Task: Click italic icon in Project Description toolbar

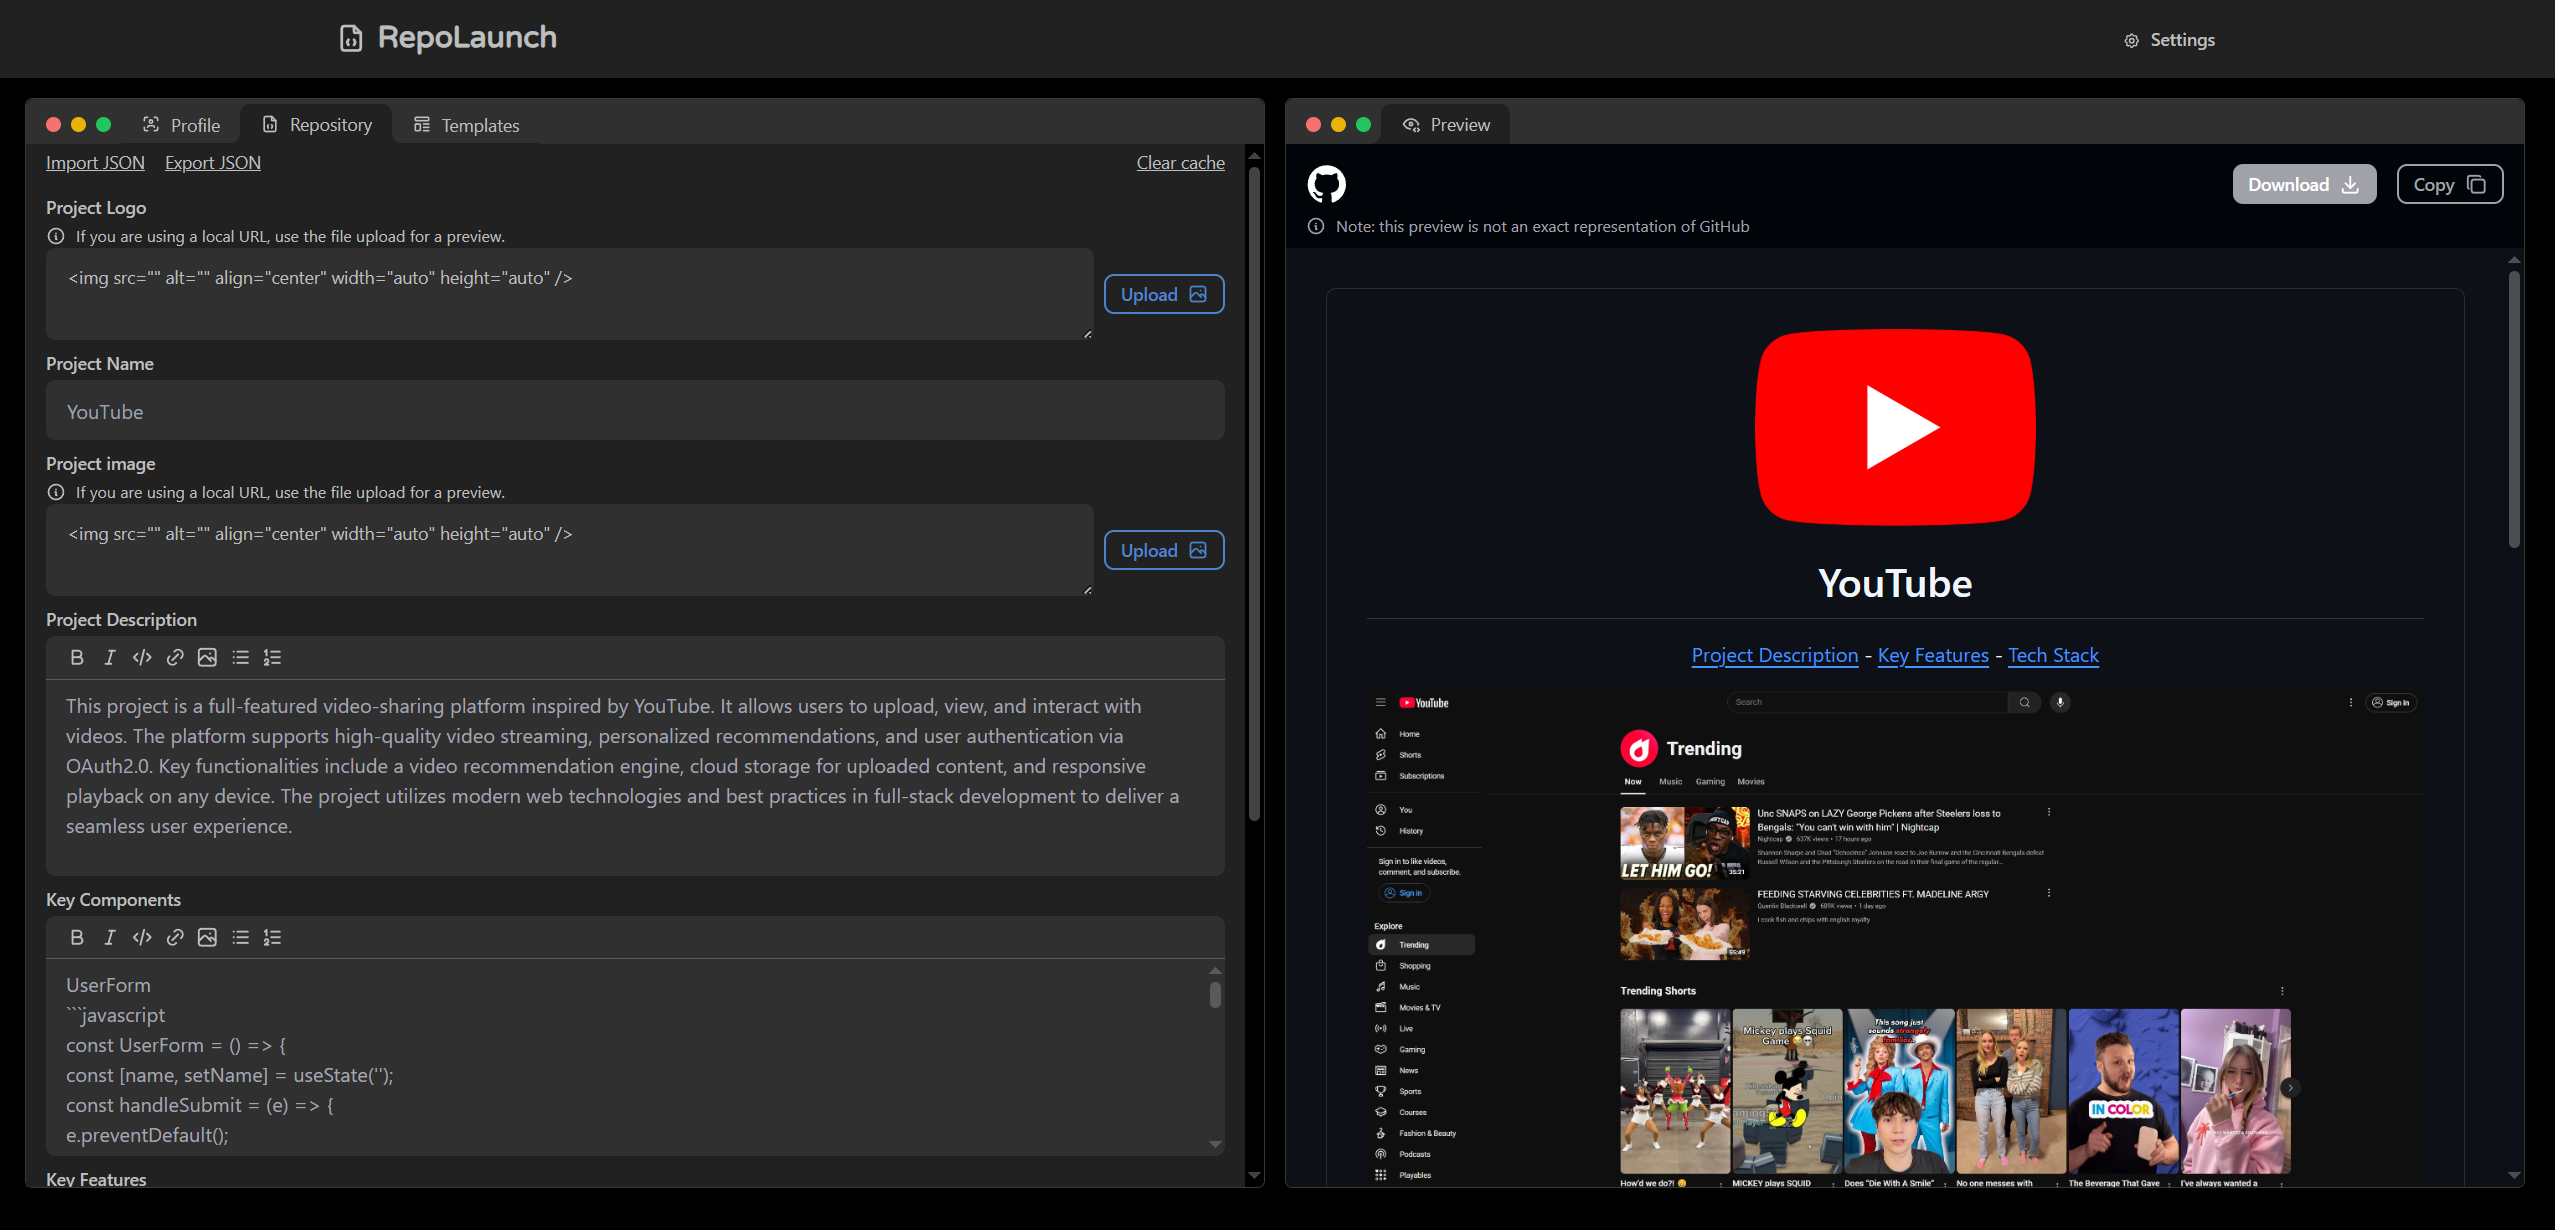Action: 110,657
